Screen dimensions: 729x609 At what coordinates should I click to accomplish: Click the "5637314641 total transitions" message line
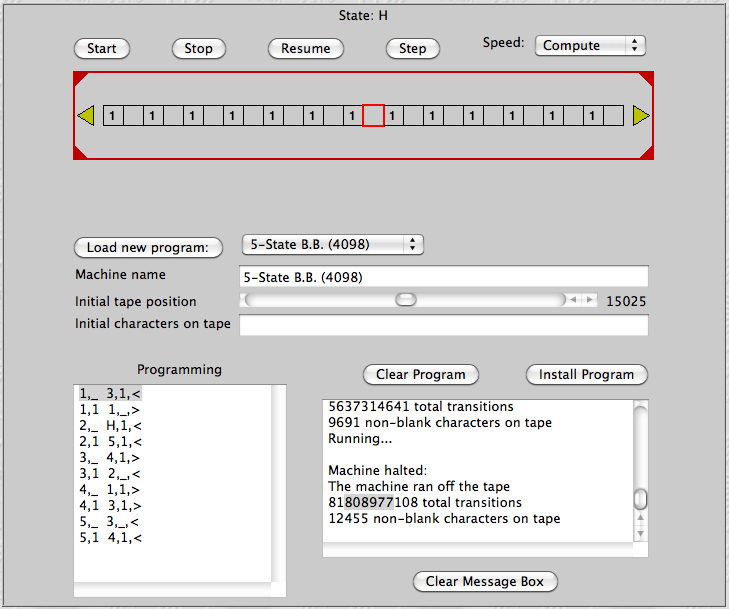click(x=421, y=407)
